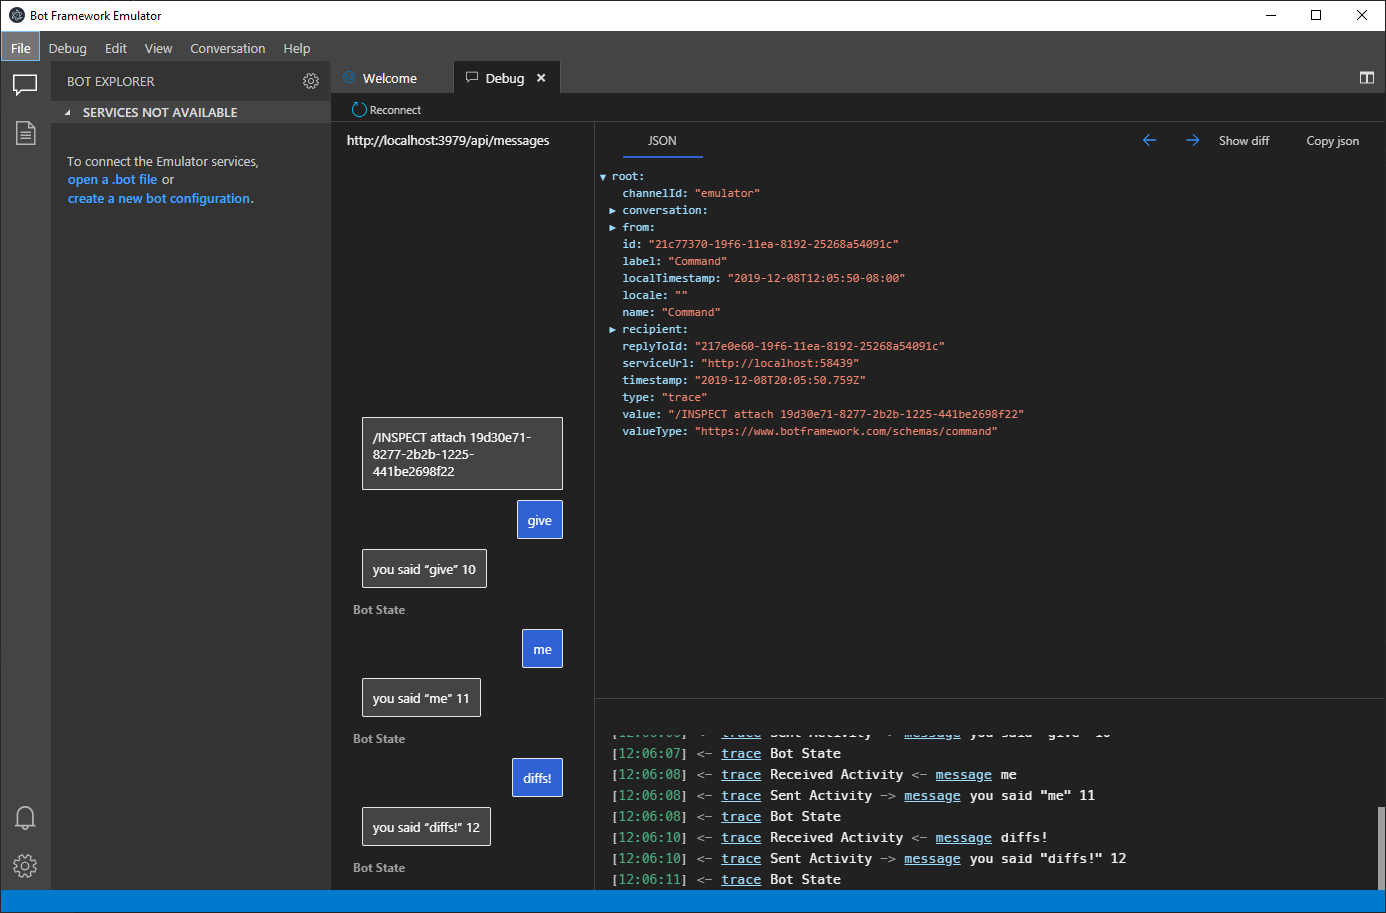Open the Conversation menu
Viewport: 1386px width, 913px height.
tap(228, 48)
